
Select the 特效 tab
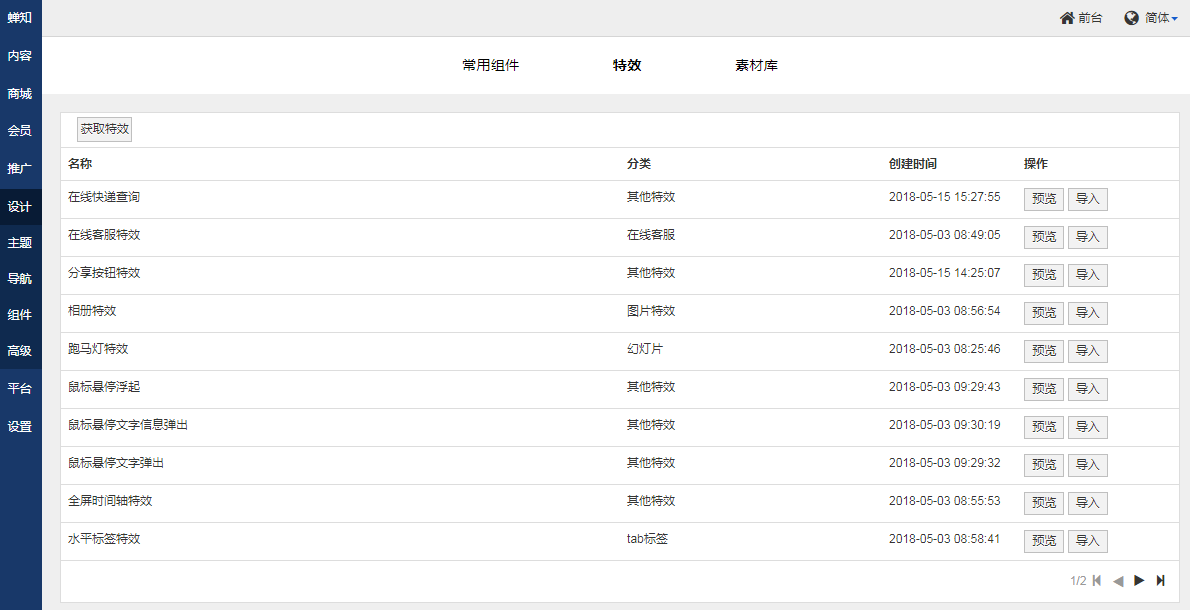627,66
